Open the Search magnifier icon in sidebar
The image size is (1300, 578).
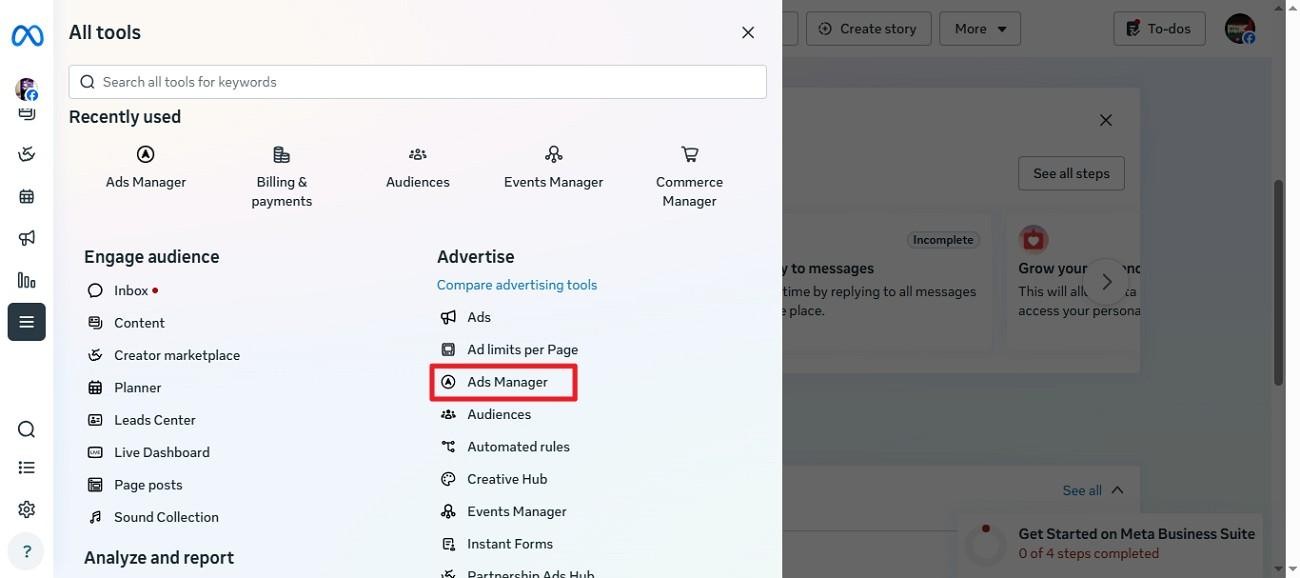[x=27, y=429]
